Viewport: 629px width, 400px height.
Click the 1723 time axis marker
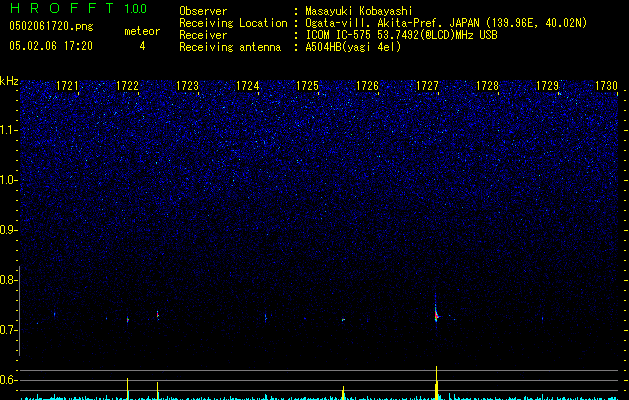coord(187,86)
